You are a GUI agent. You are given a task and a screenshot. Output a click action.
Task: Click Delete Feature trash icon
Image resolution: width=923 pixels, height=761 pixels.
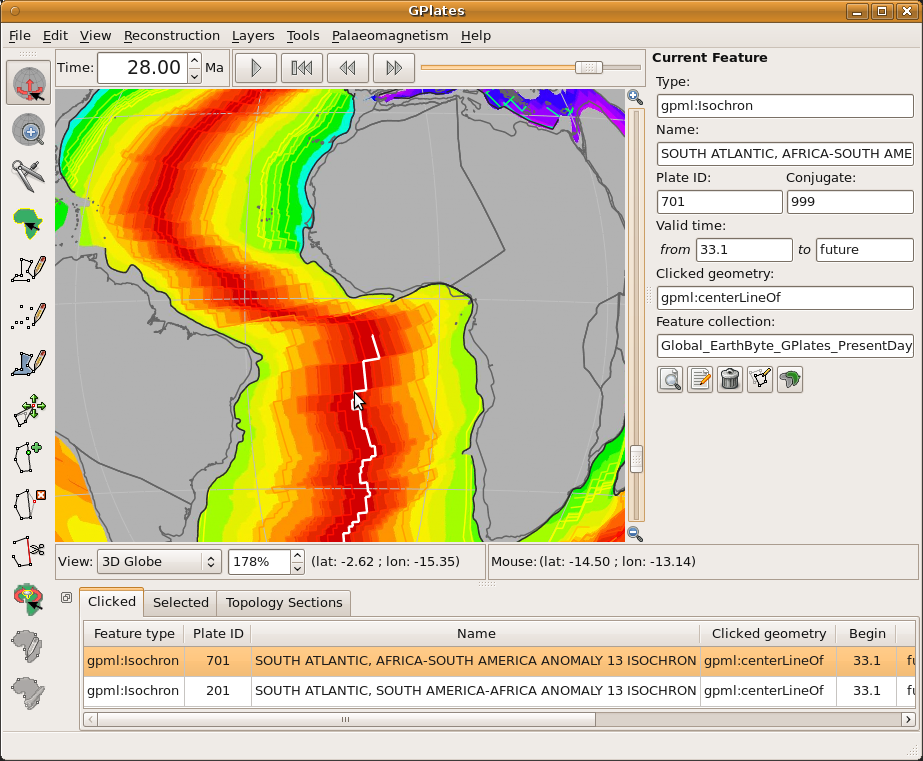coord(730,380)
